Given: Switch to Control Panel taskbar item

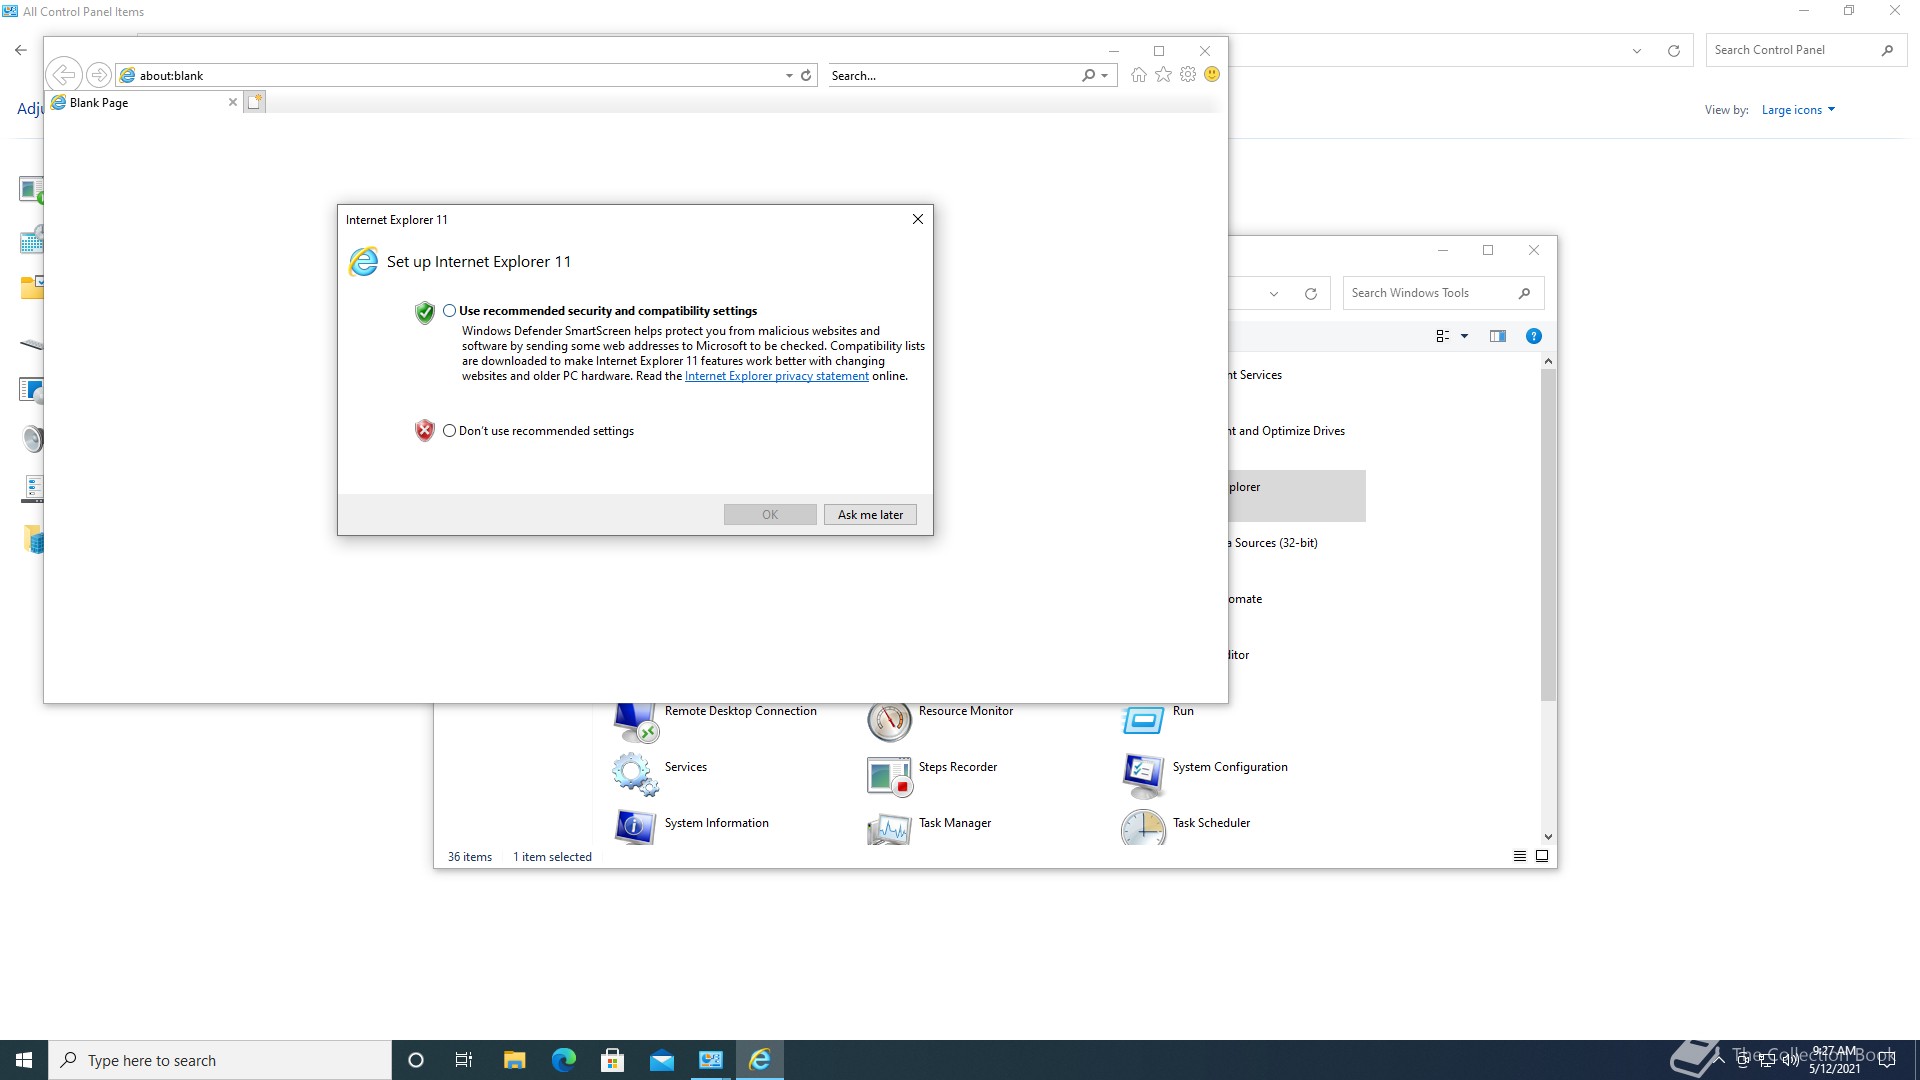Looking at the screenshot, I should 711,1060.
